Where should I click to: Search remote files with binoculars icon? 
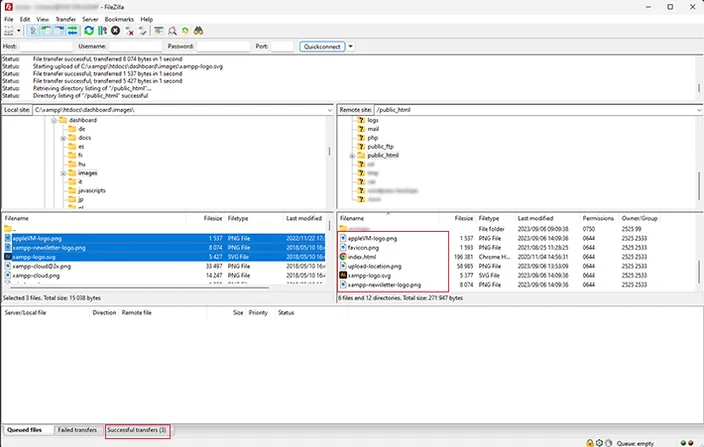click(x=198, y=31)
